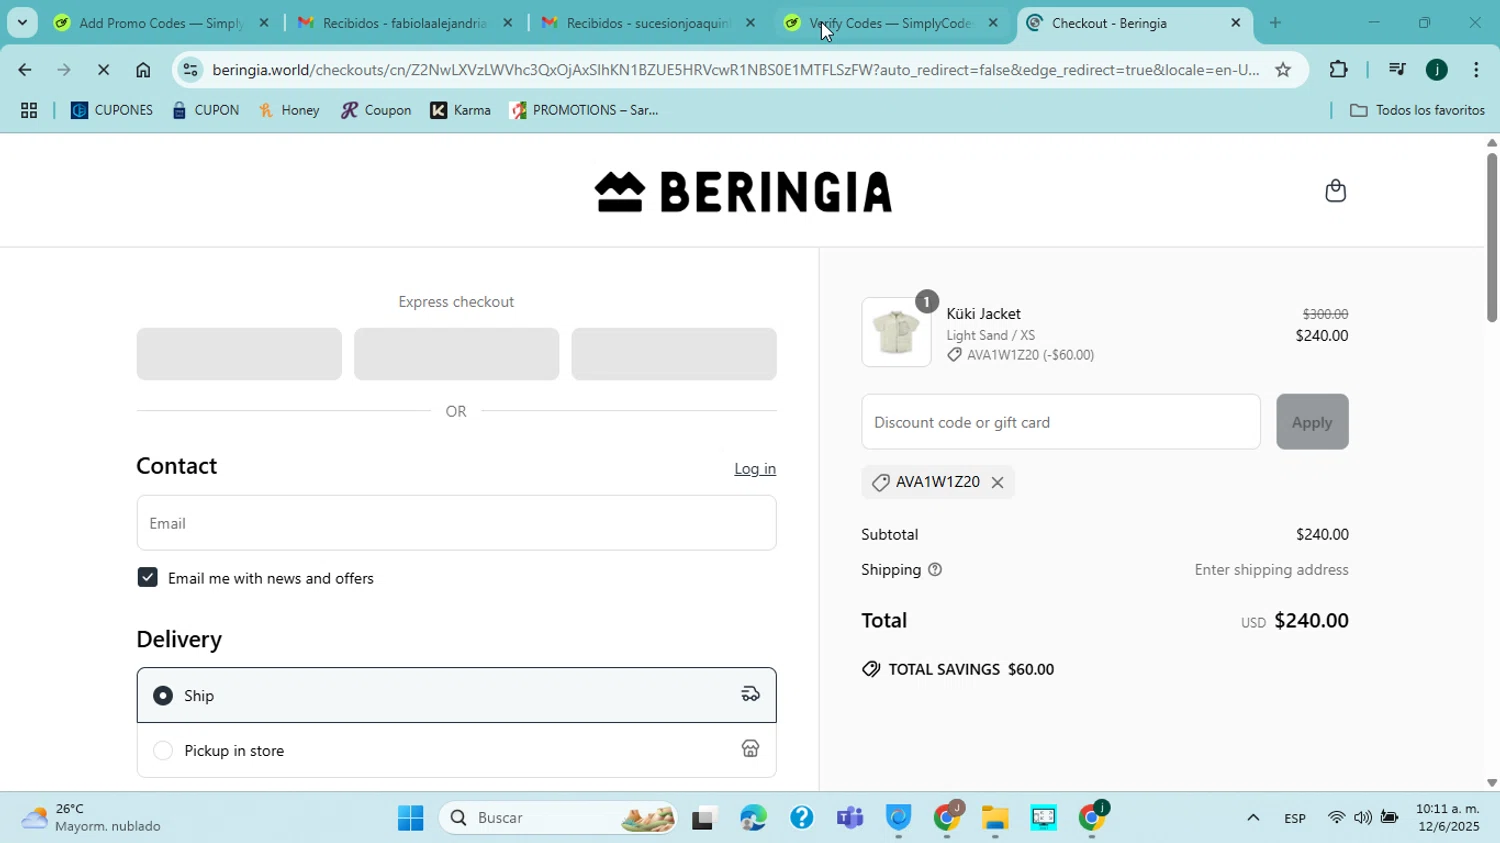Open the clock and date panel

pyautogui.click(x=1447, y=818)
